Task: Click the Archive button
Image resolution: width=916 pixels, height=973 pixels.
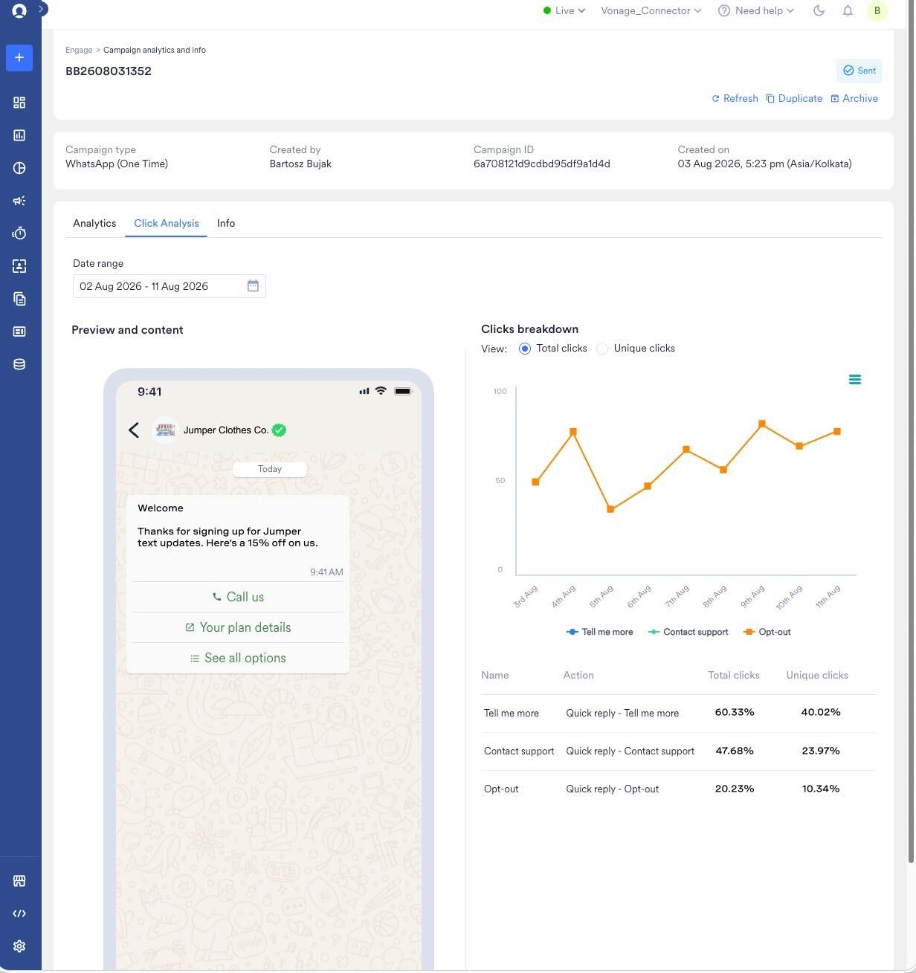Action: point(854,99)
